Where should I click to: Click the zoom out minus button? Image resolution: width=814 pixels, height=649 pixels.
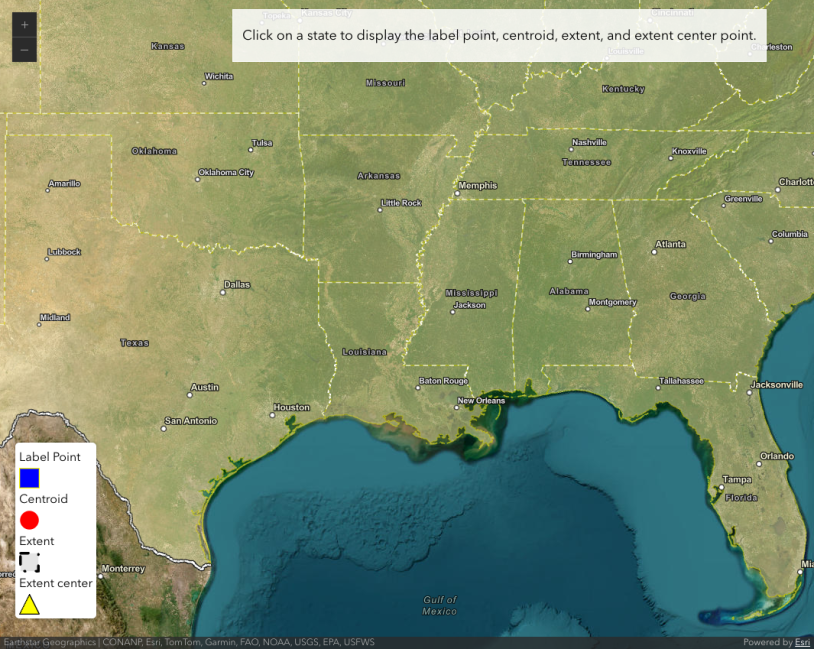pos(24,49)
